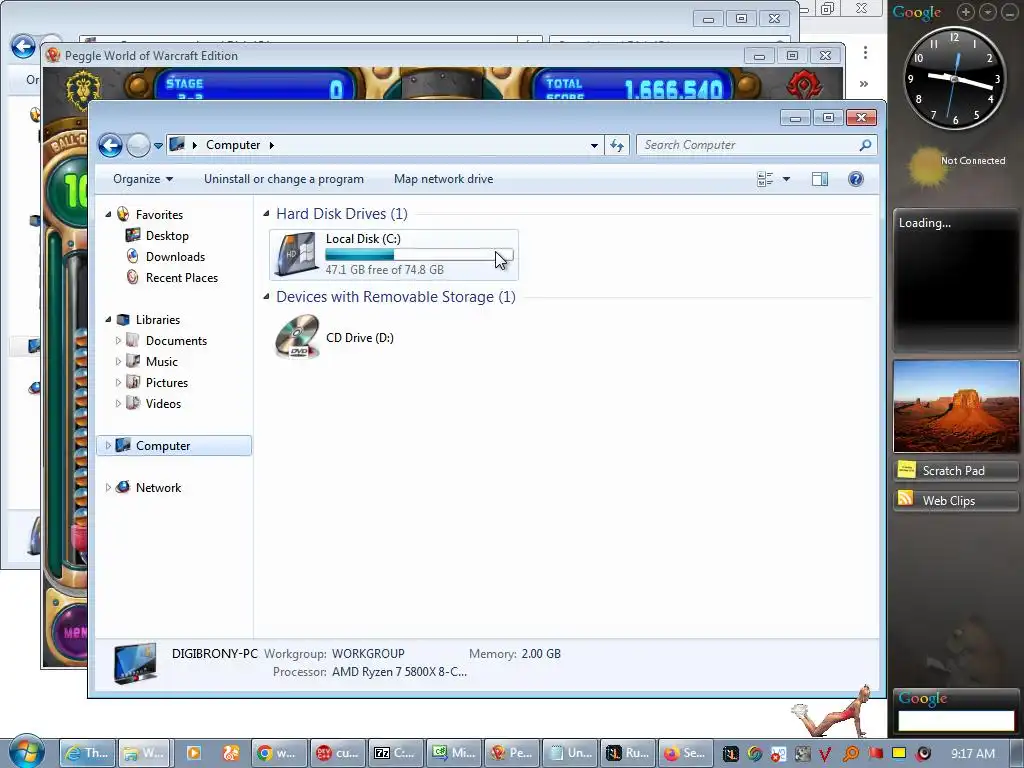Image resolution: width=1024 pixels, height=768 pixels.
Task: Collapse Hard Disk Drives group
Action: [266, 214]
